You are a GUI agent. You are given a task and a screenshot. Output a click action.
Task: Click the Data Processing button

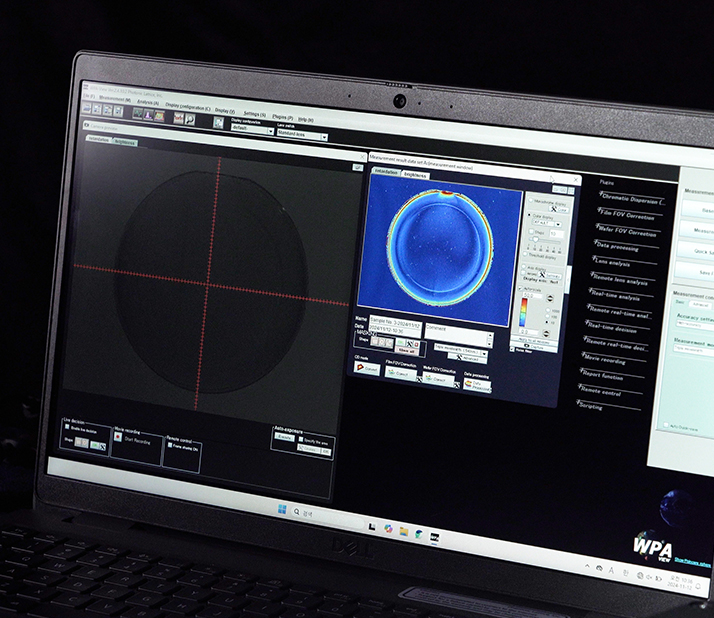pyautogui.click(x=477, y=385)
